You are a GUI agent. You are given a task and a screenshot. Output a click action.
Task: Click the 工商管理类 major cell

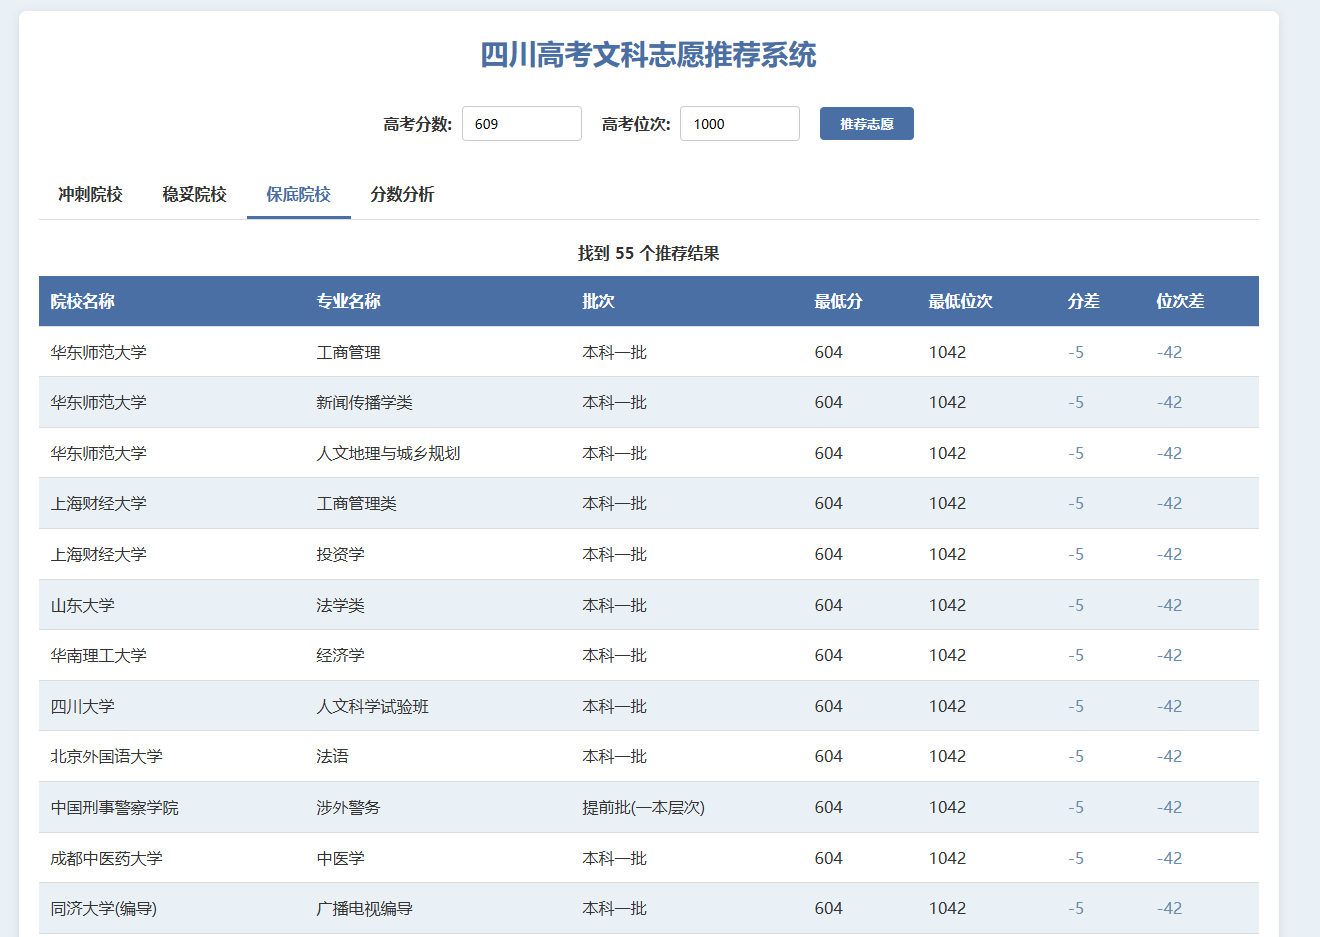point(357,503)
